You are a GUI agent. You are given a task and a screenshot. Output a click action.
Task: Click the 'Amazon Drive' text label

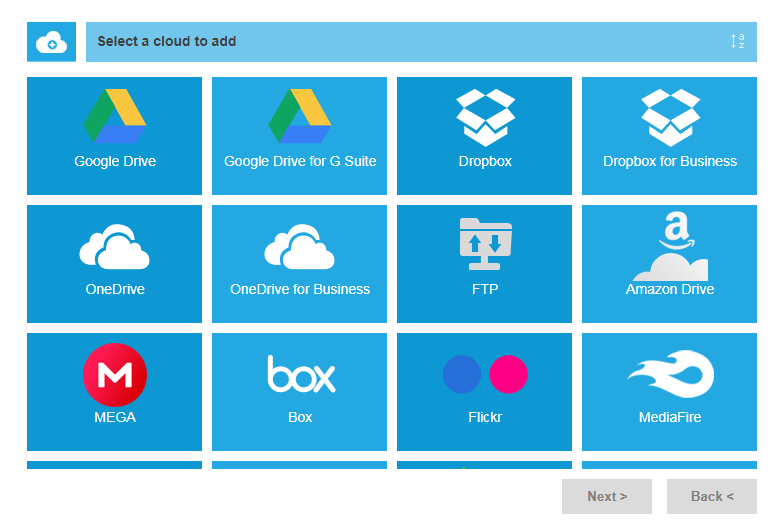(x=670, y=289)
